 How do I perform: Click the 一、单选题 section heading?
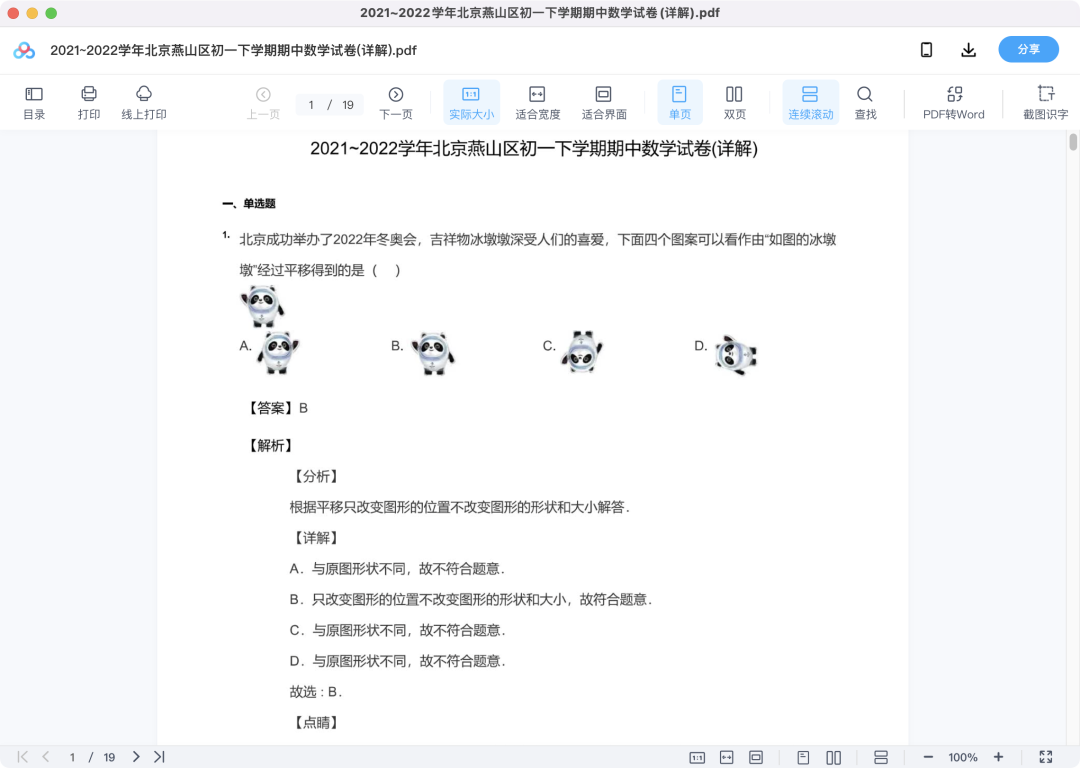point(249,204)
